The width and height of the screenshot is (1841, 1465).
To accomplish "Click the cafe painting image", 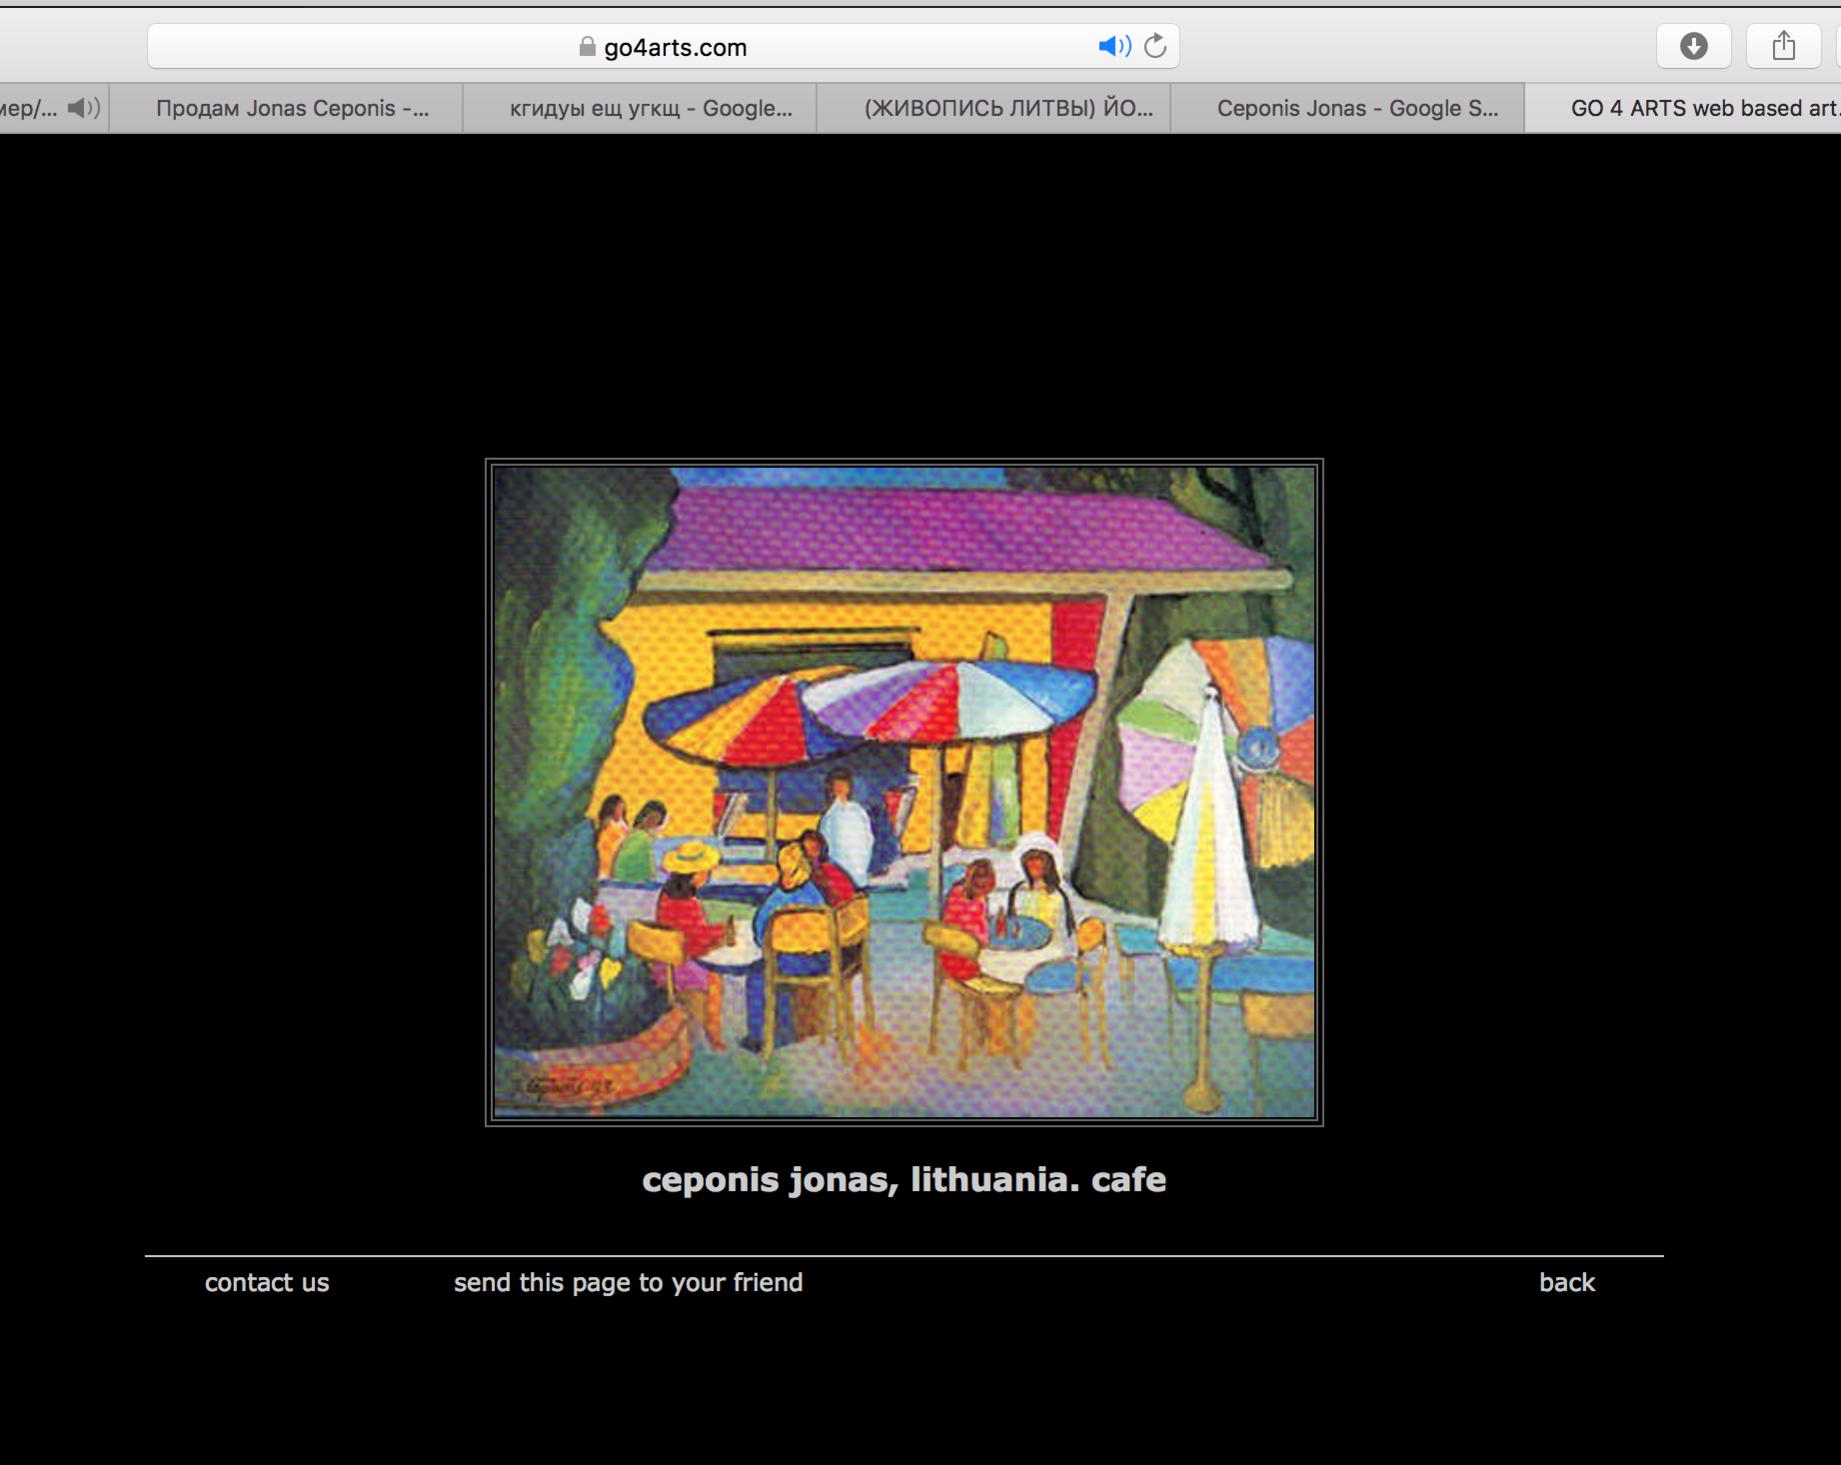I will pos(904,792).
